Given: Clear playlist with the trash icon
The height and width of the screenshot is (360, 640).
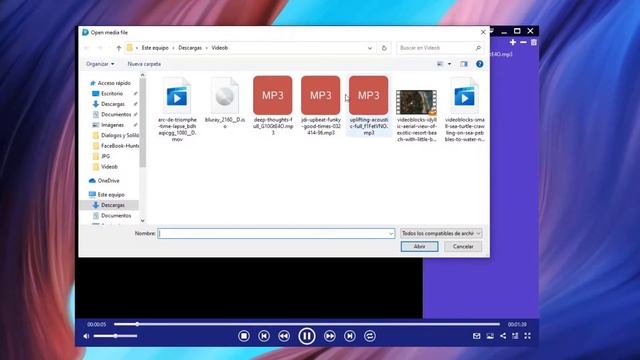Looking at the screenshot, I should (533, 42).
